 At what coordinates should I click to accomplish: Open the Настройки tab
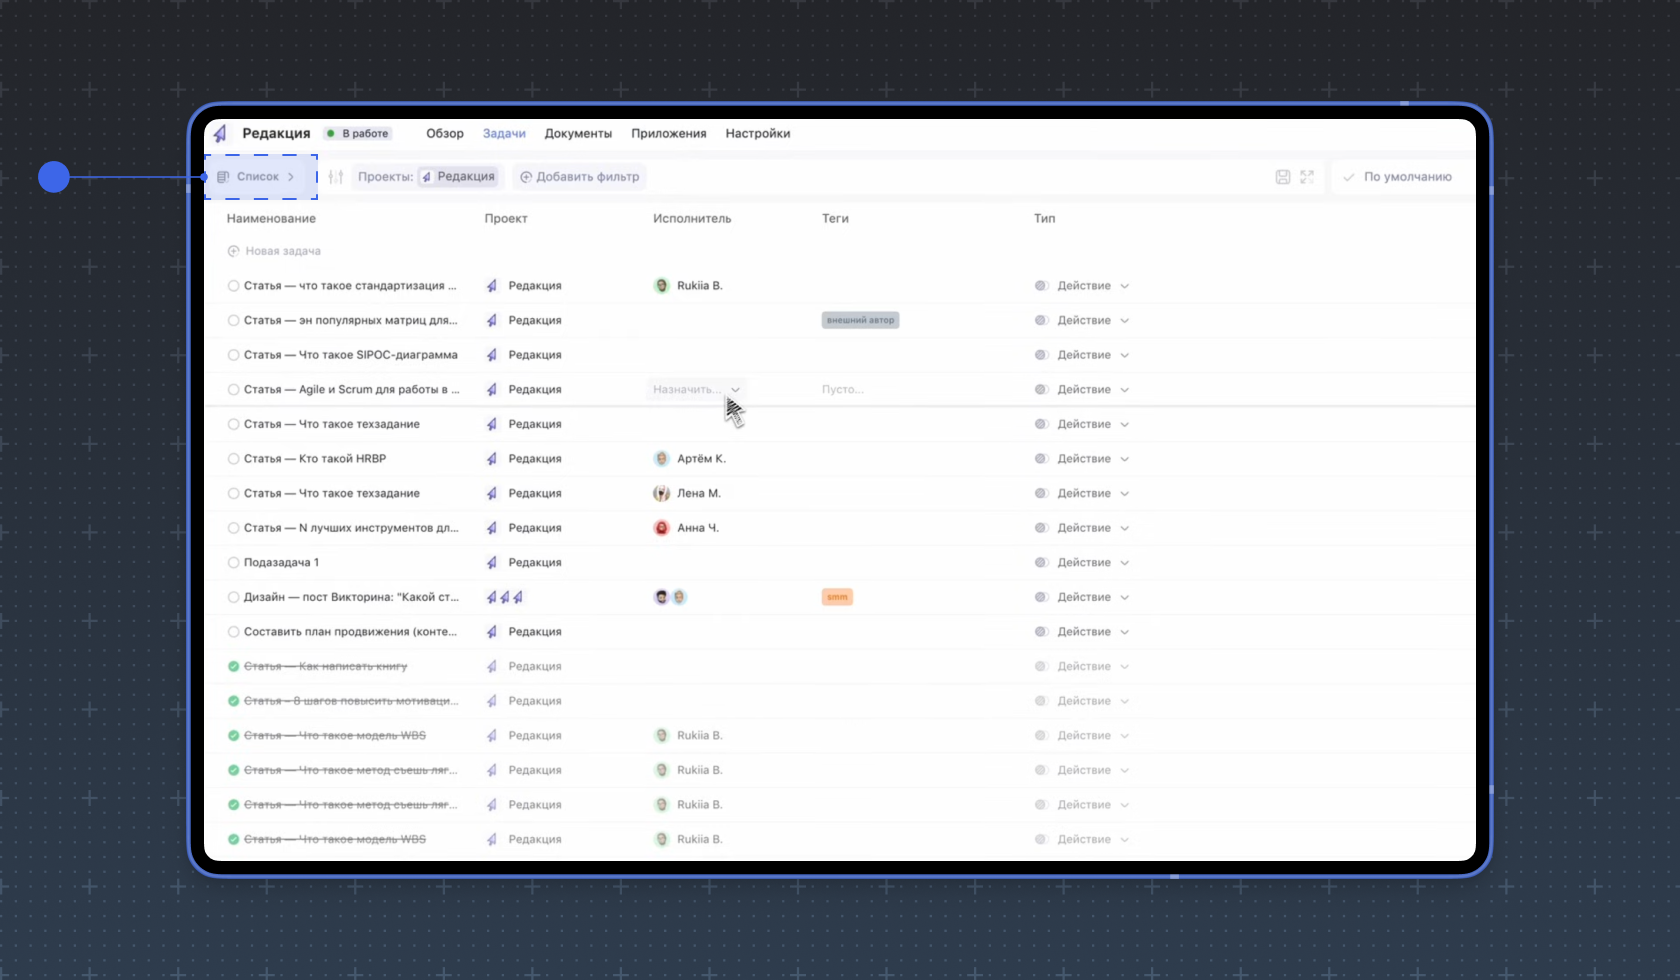click(757, 133)
